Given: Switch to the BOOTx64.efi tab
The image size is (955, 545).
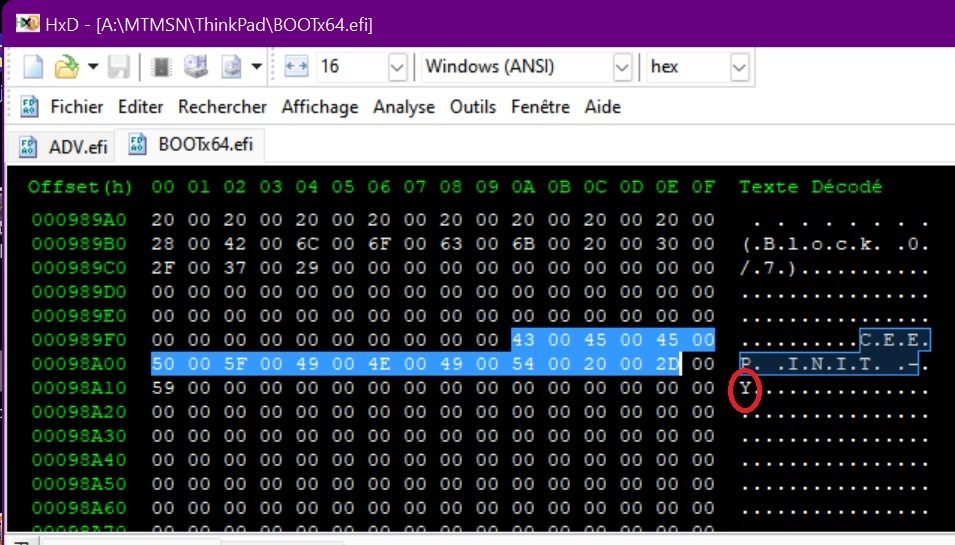Looking at the screenshot, I should [x=190, y=145].
